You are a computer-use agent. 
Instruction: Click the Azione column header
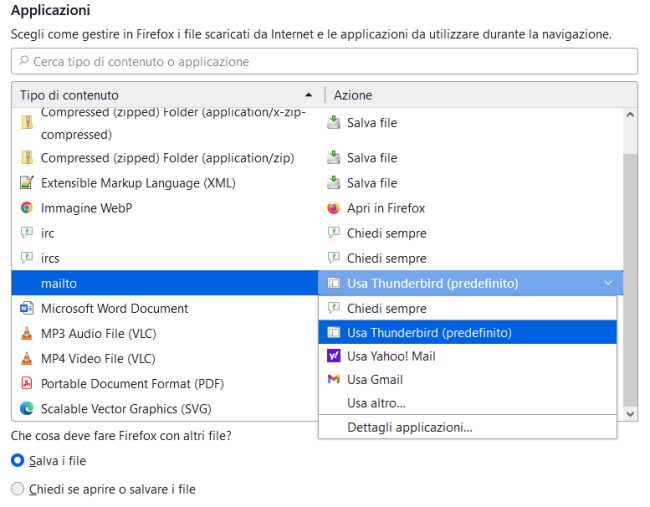481,95
